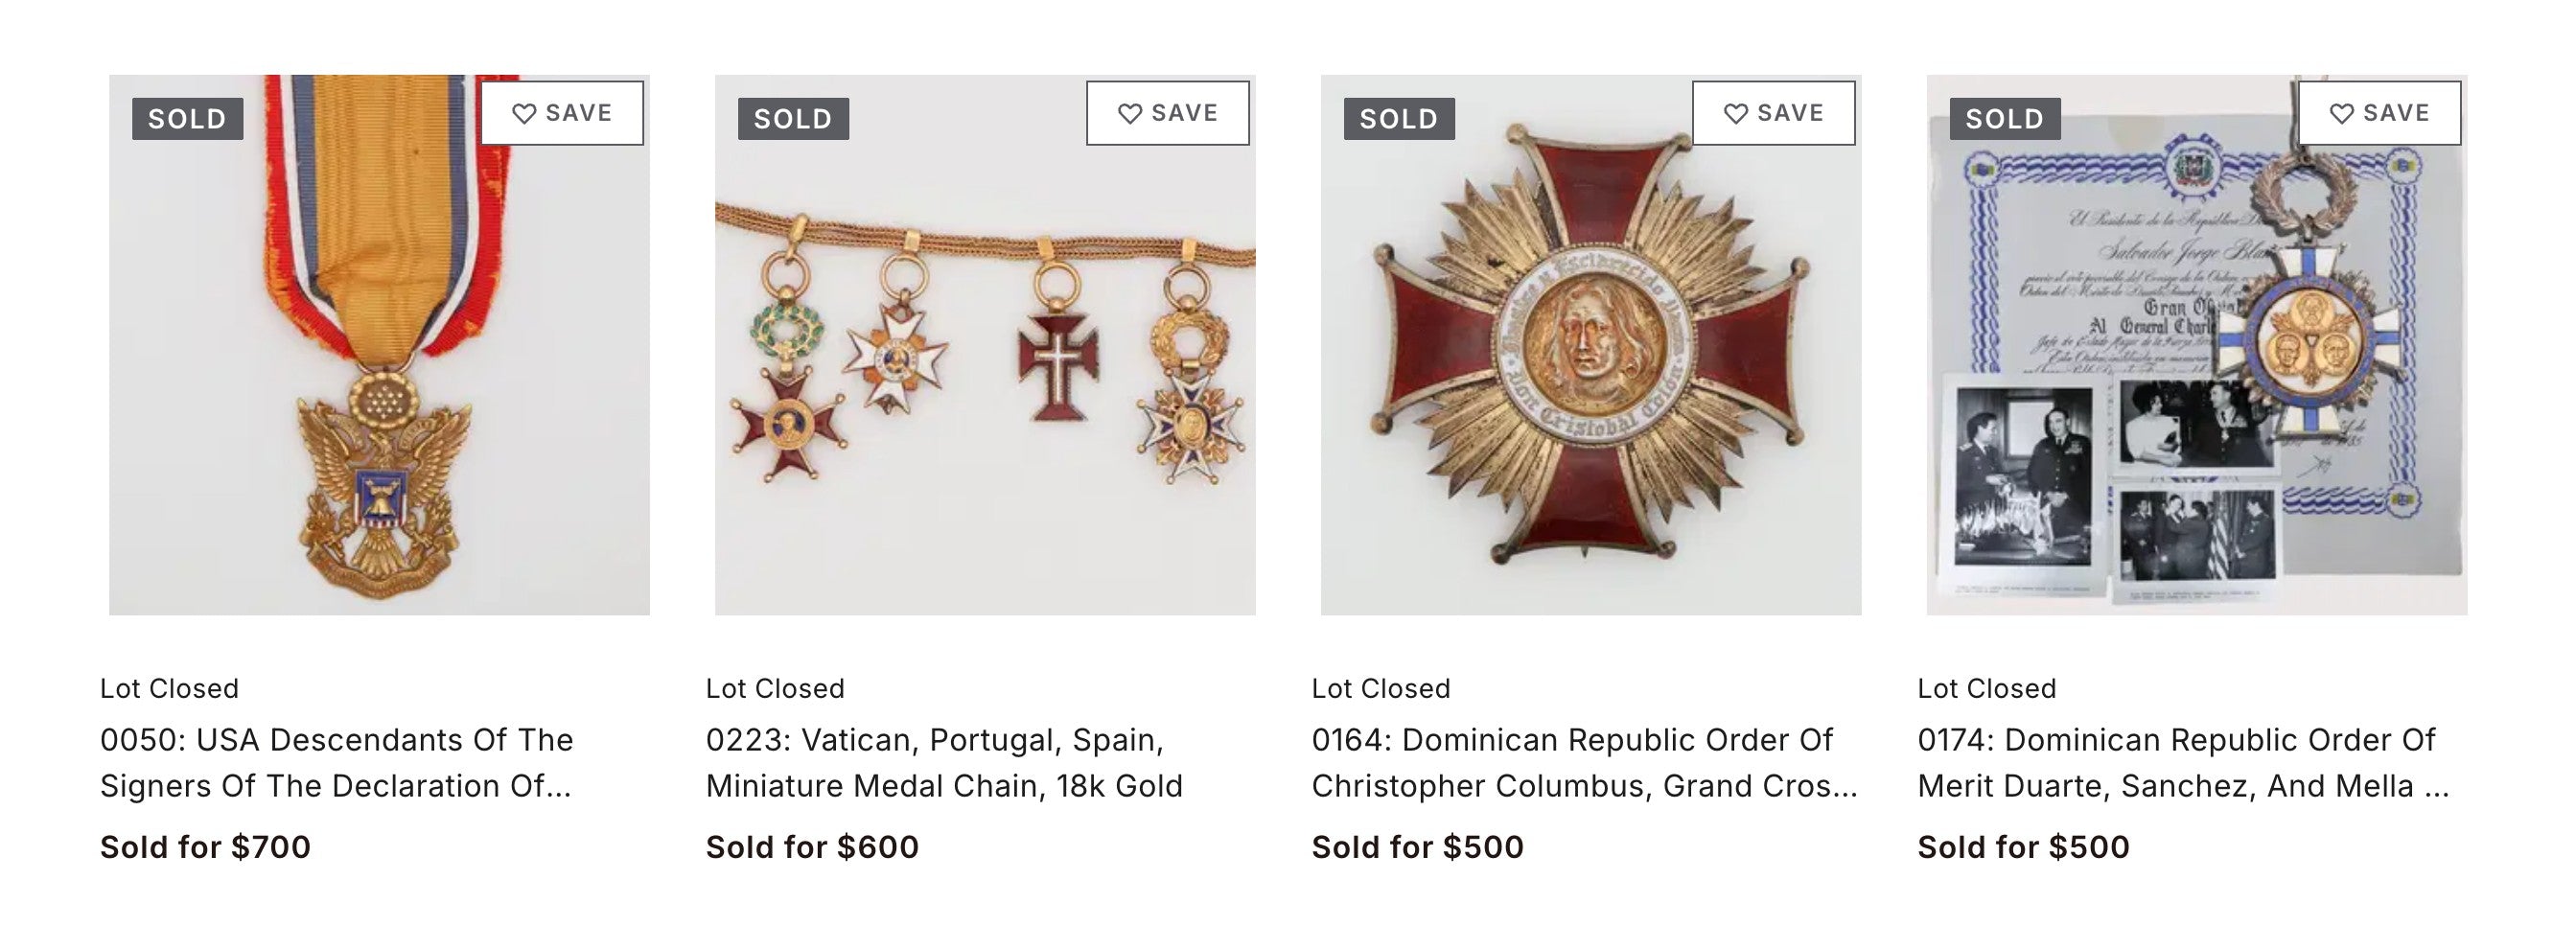Click SOLD badge on USA Descendants lot
The image size is (2576, 926).
click(187, 119)
